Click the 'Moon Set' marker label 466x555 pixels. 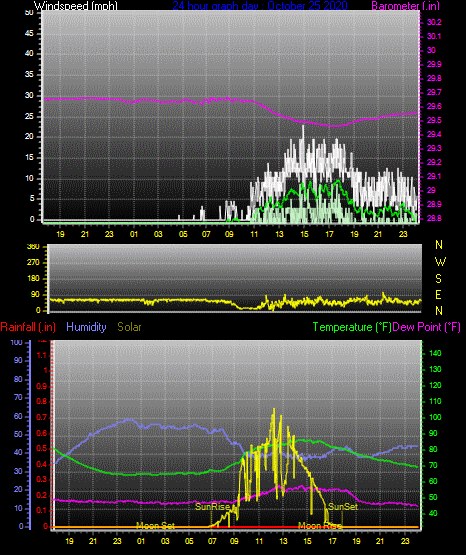[156, 526]
